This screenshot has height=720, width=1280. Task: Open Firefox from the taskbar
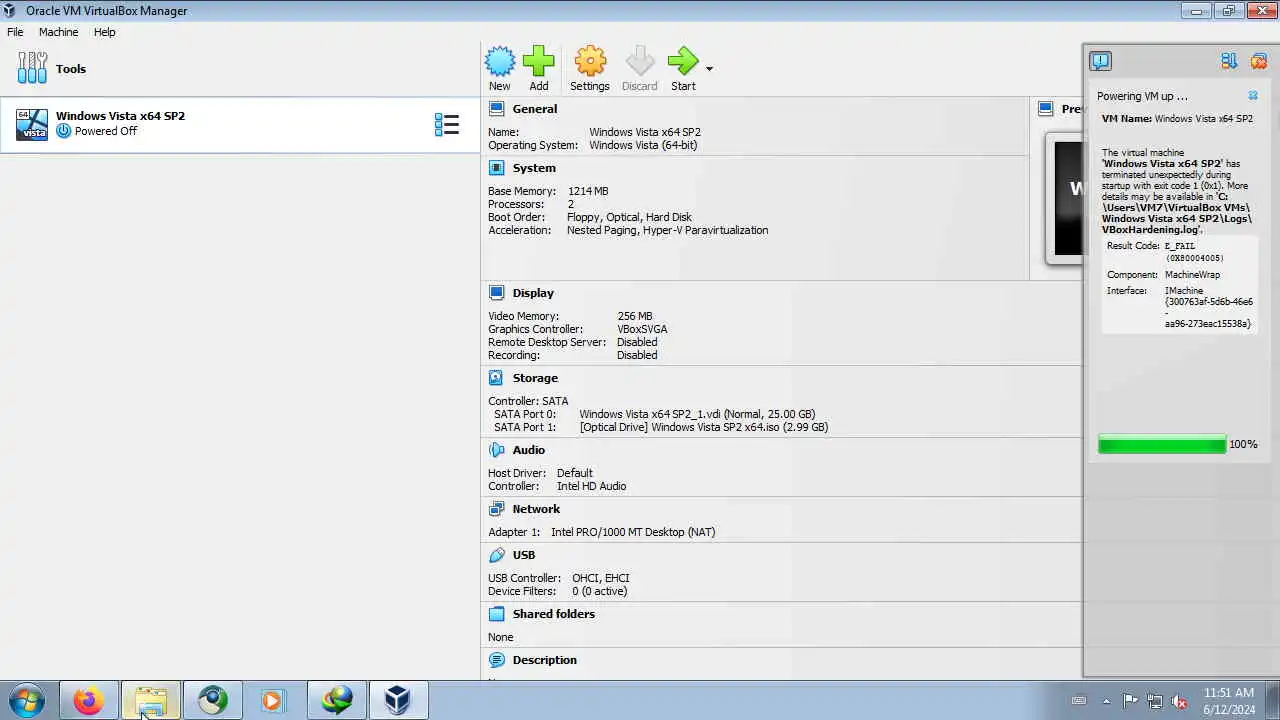(88, 701)
